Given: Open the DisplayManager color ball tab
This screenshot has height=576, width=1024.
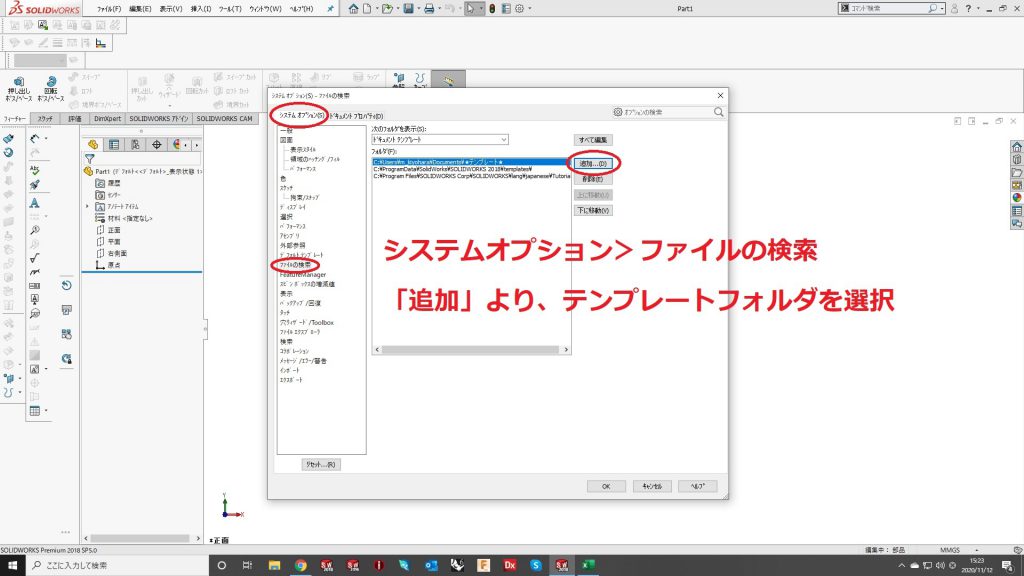Looking at the screenshot, I should click(177, 144).
